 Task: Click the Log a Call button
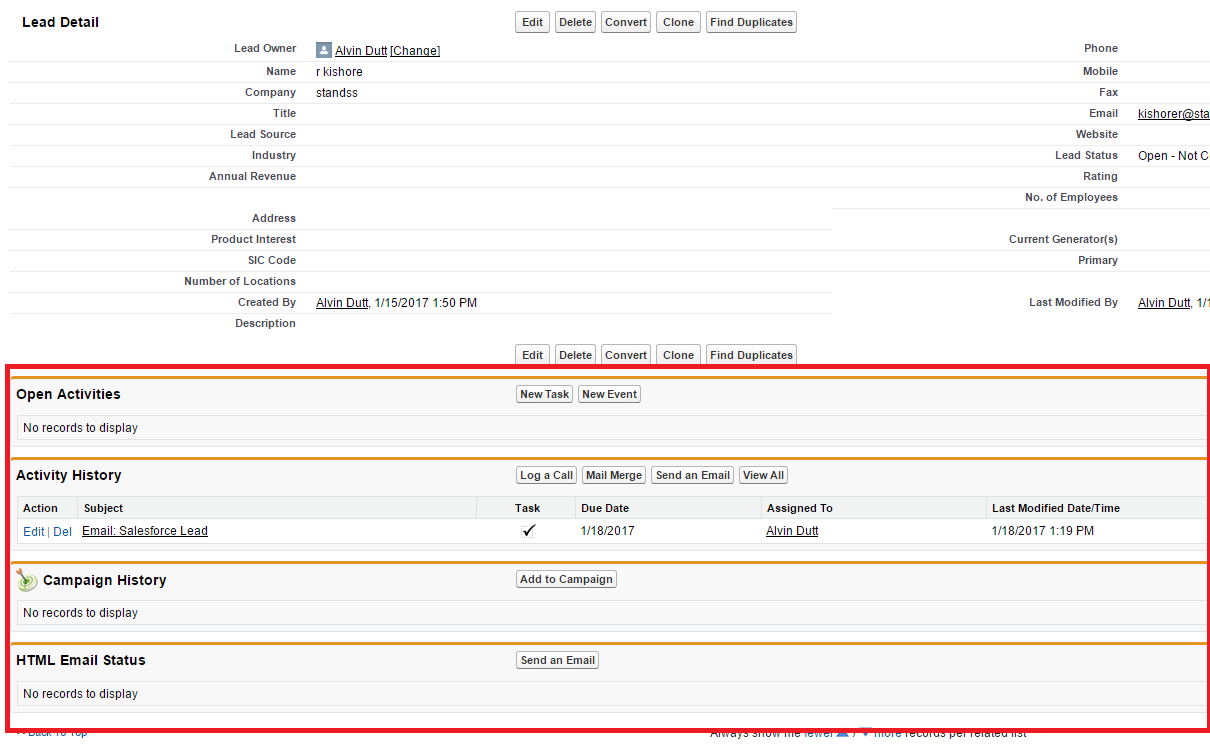[x=547, y=475]
